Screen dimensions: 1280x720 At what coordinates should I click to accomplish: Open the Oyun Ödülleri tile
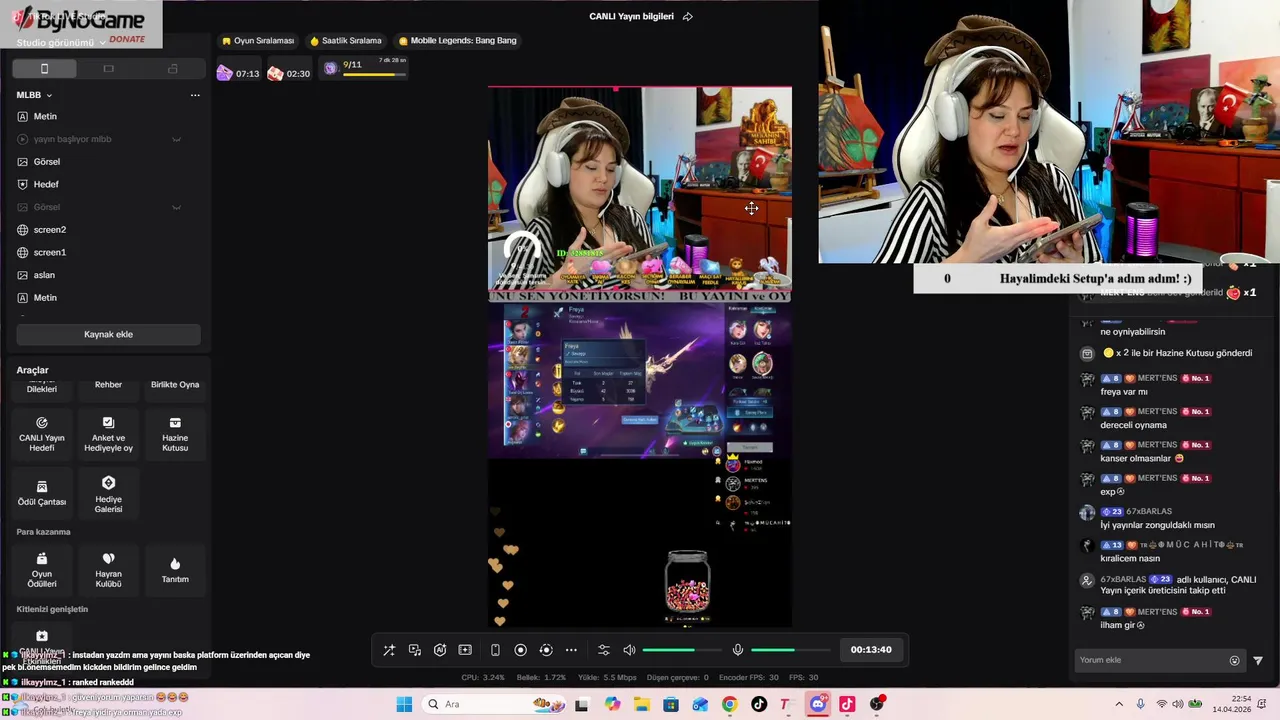[x=42, y=570]
